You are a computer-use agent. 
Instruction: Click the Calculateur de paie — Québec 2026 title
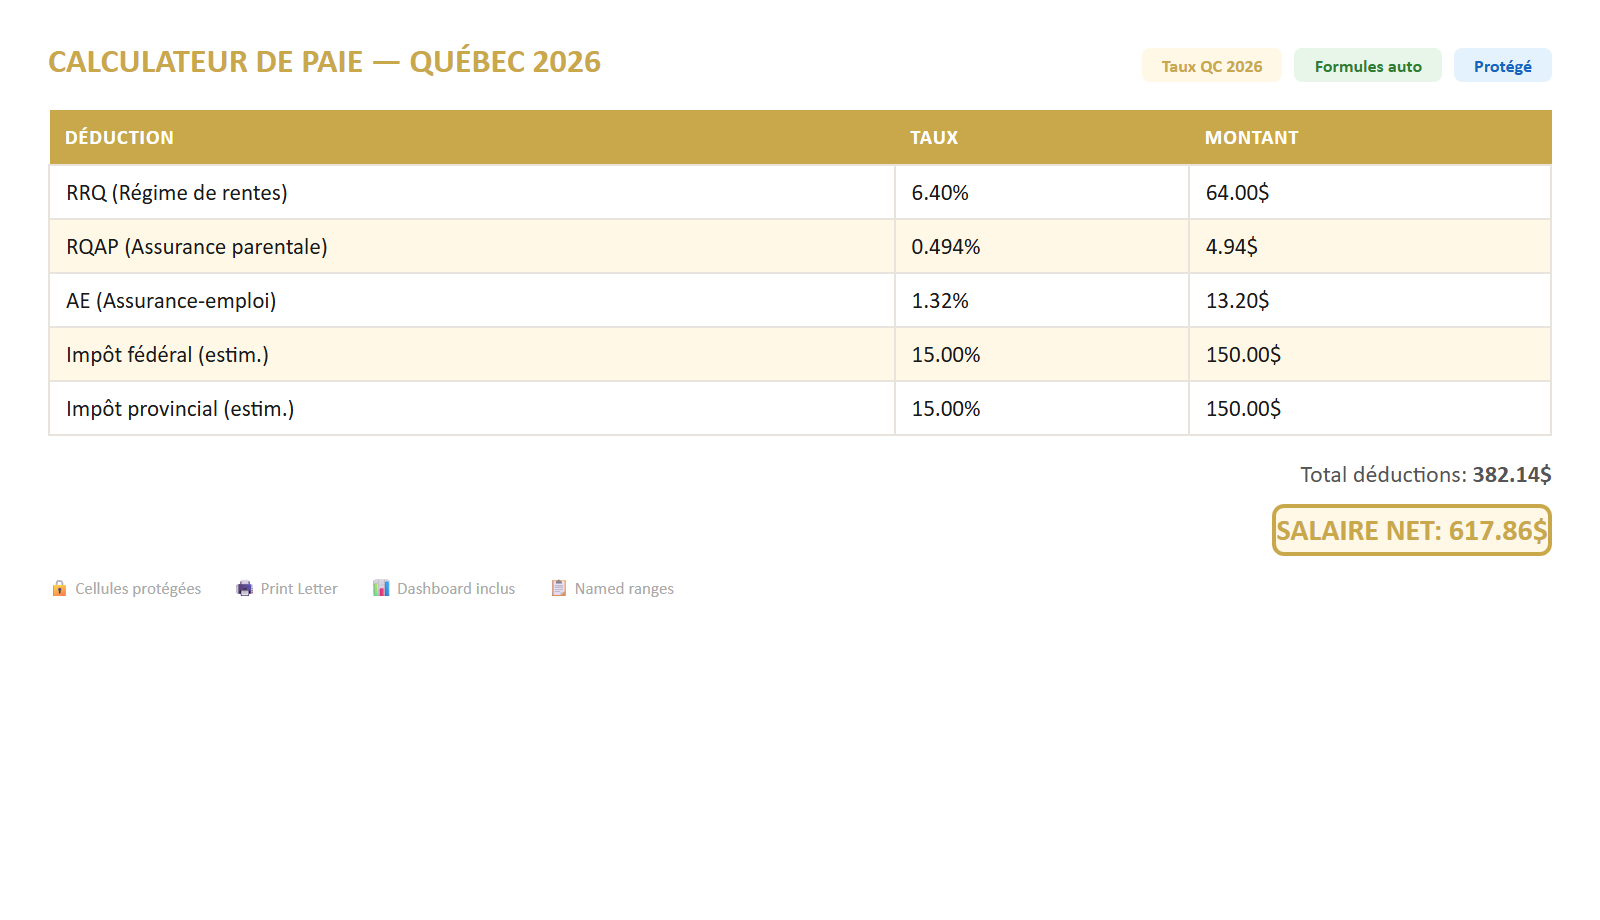(325, 61)
